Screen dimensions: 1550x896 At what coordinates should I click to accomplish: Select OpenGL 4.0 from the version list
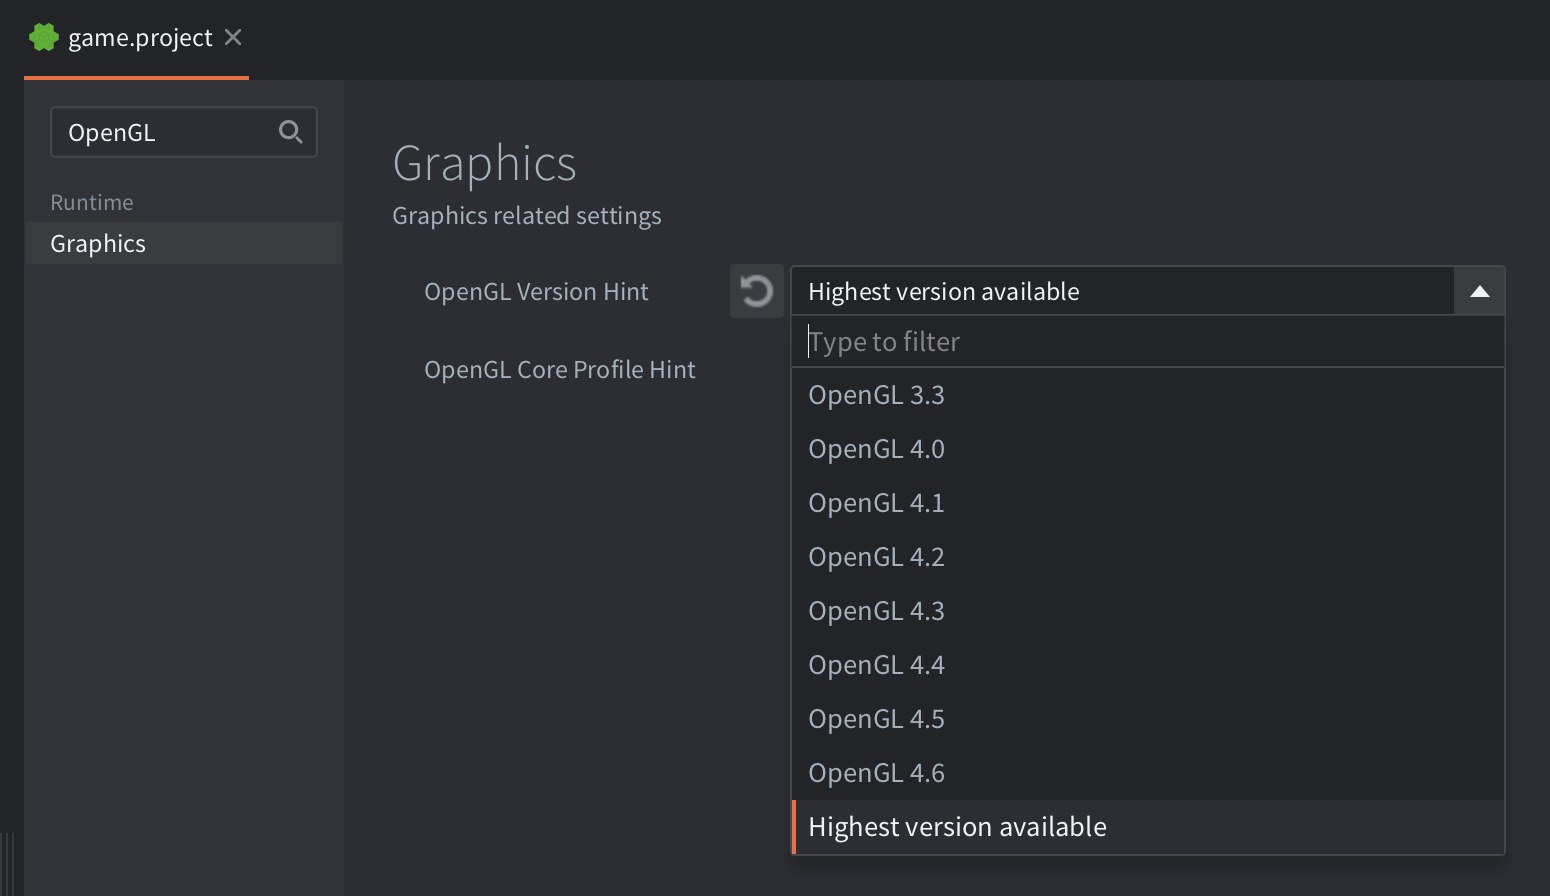tap(876, 448)
